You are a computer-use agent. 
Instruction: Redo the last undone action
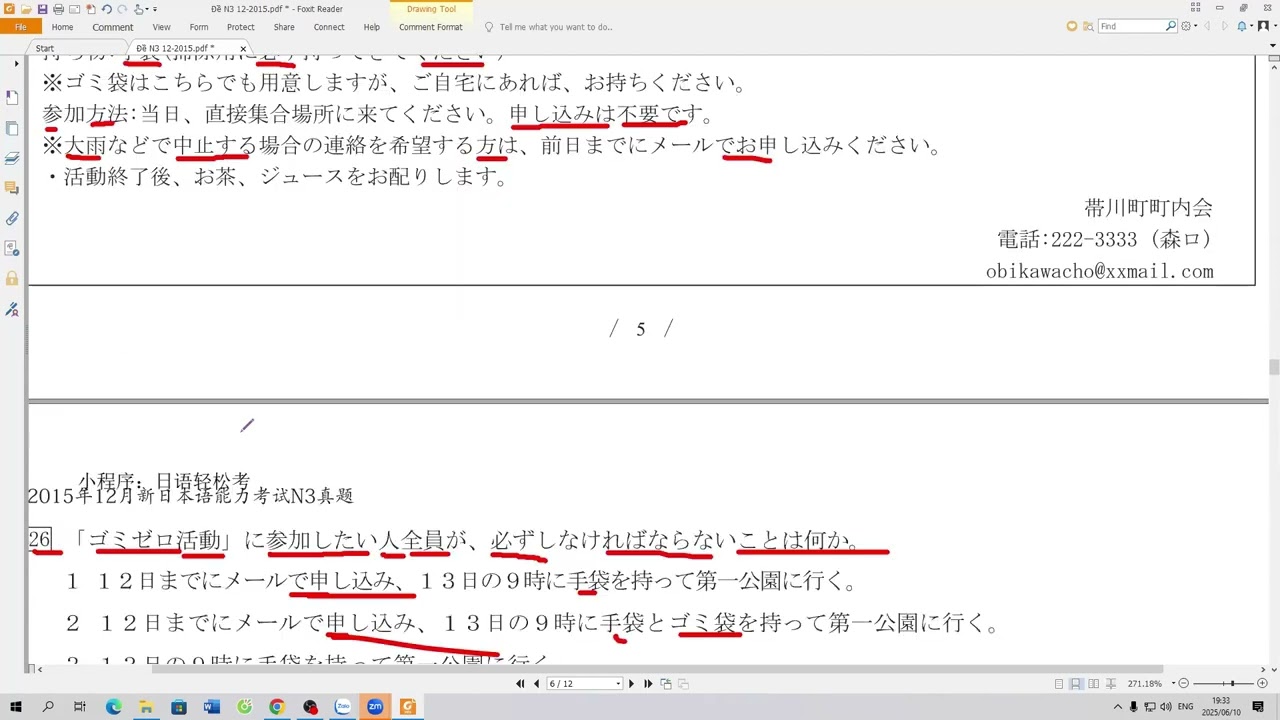(x=122, y=9)
